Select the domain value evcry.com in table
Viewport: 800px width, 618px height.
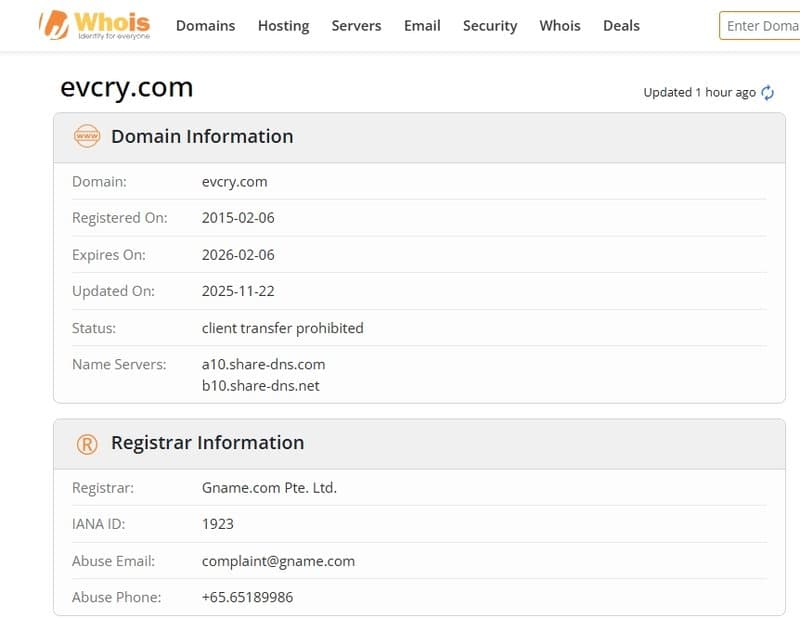click(235, 182)
